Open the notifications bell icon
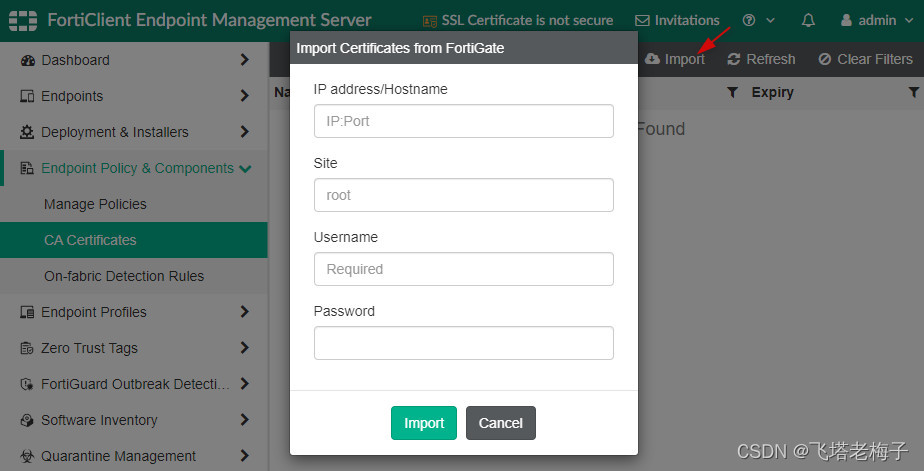This screenshot has width=924, height=471. tap(808, 21)
